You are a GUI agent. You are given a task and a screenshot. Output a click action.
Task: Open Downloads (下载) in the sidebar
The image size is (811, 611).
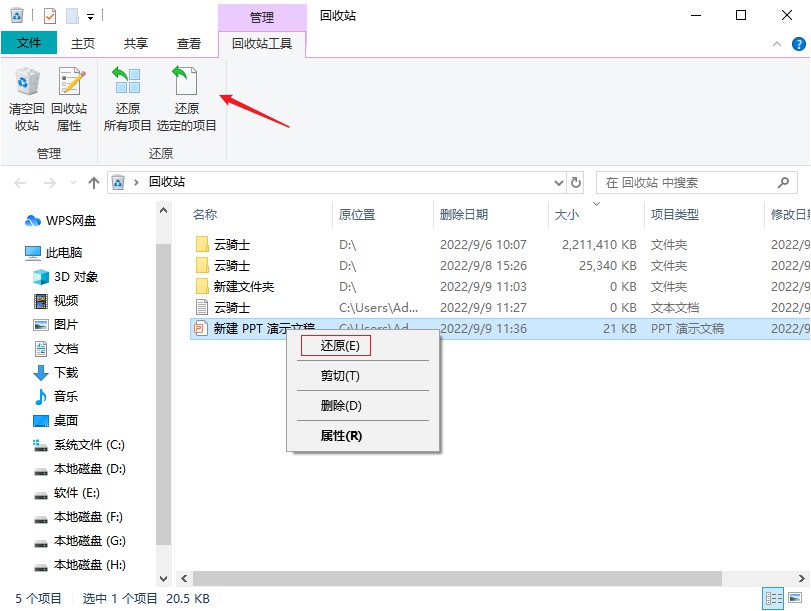56,372
